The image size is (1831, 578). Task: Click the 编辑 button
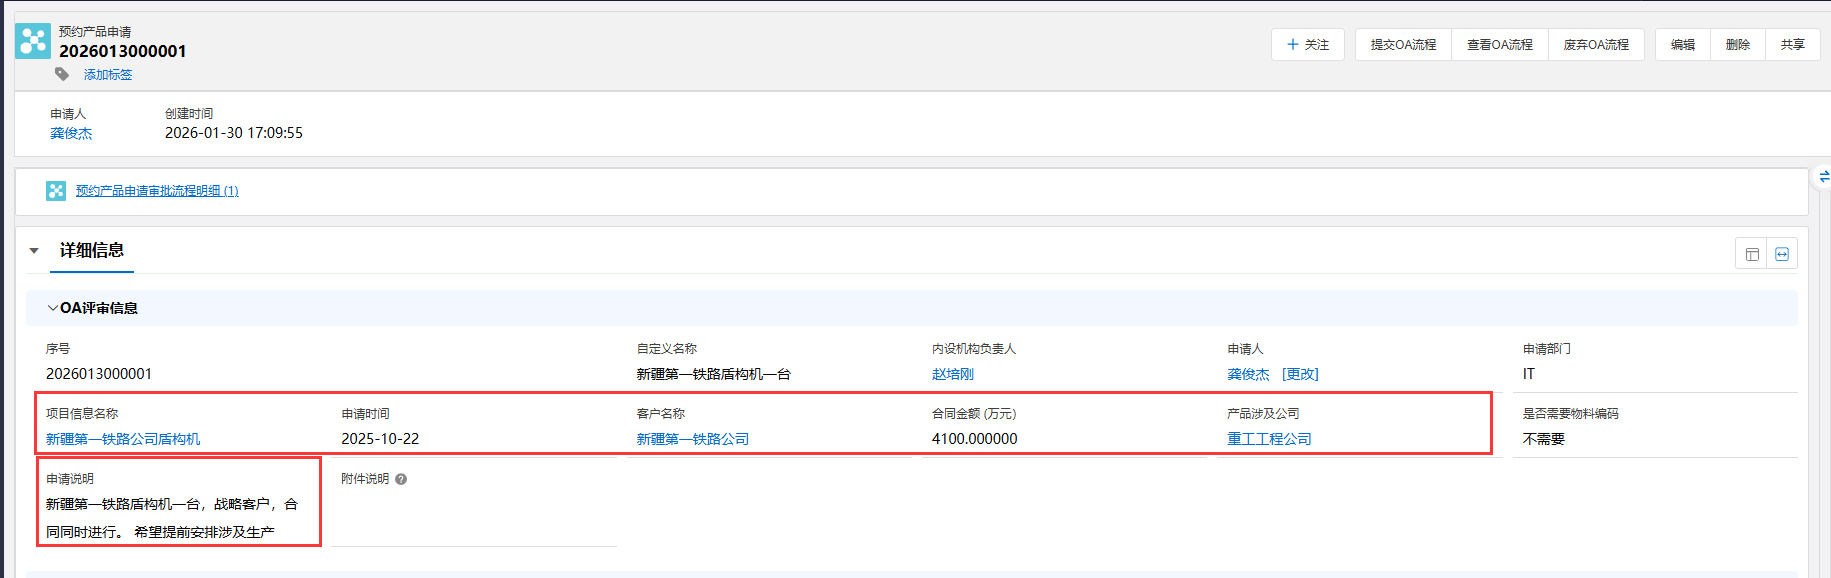(x=1683, y=45)
